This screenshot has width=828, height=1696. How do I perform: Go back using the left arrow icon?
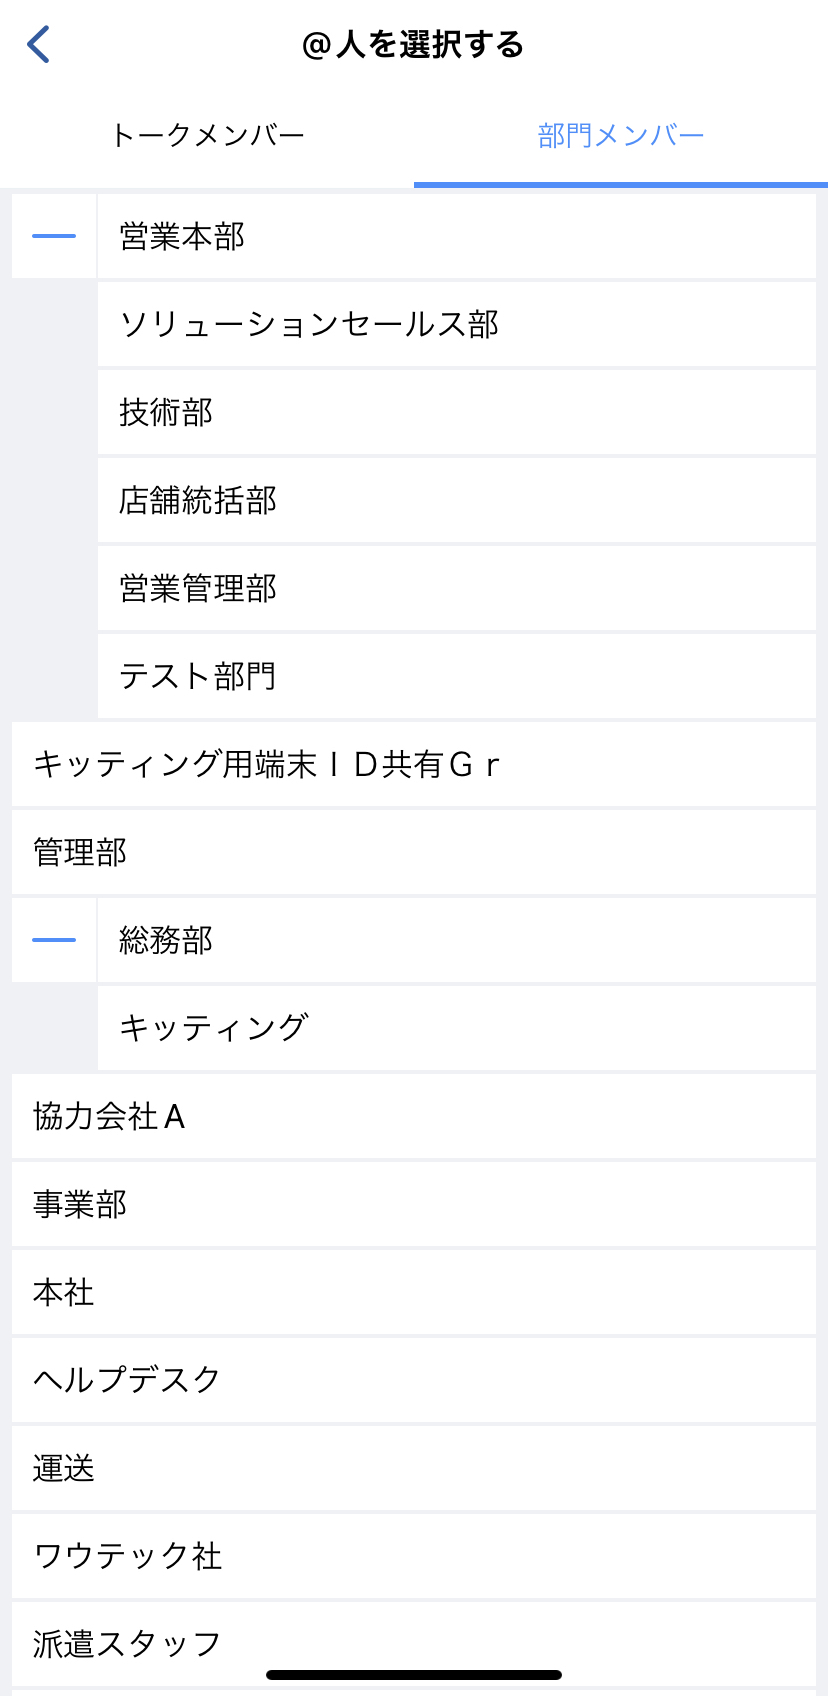[38, 44]
